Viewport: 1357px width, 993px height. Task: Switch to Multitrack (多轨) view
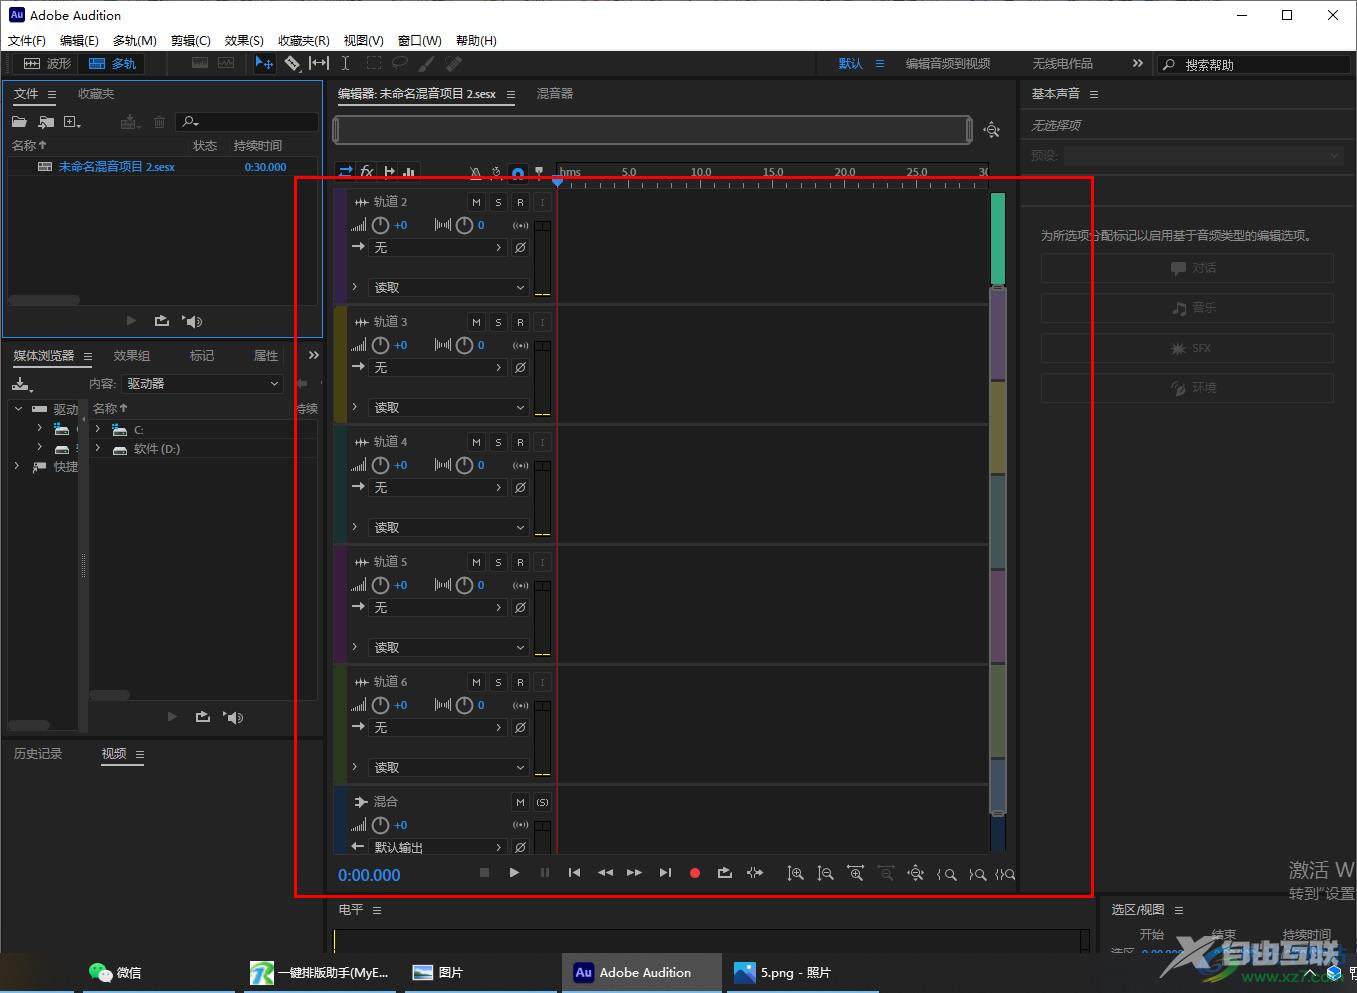pos(112,63)
